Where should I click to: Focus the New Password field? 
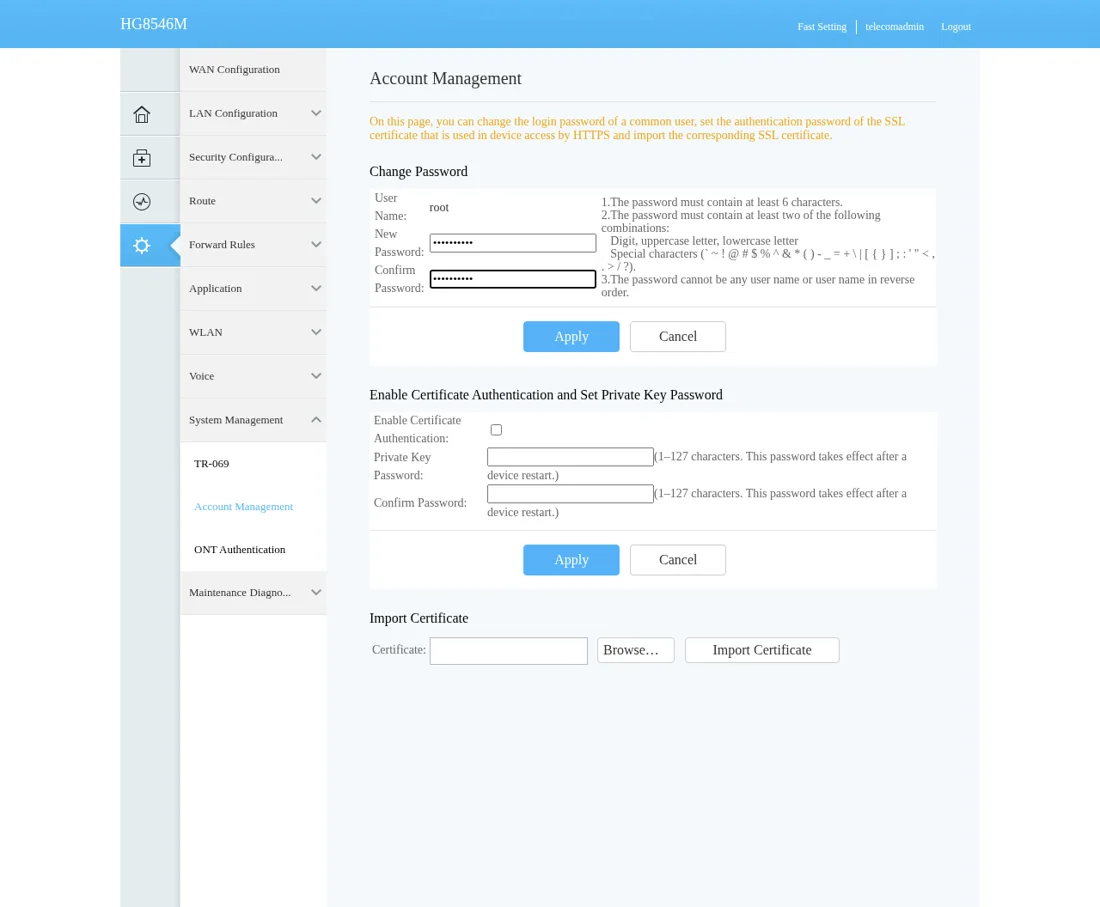513,243
